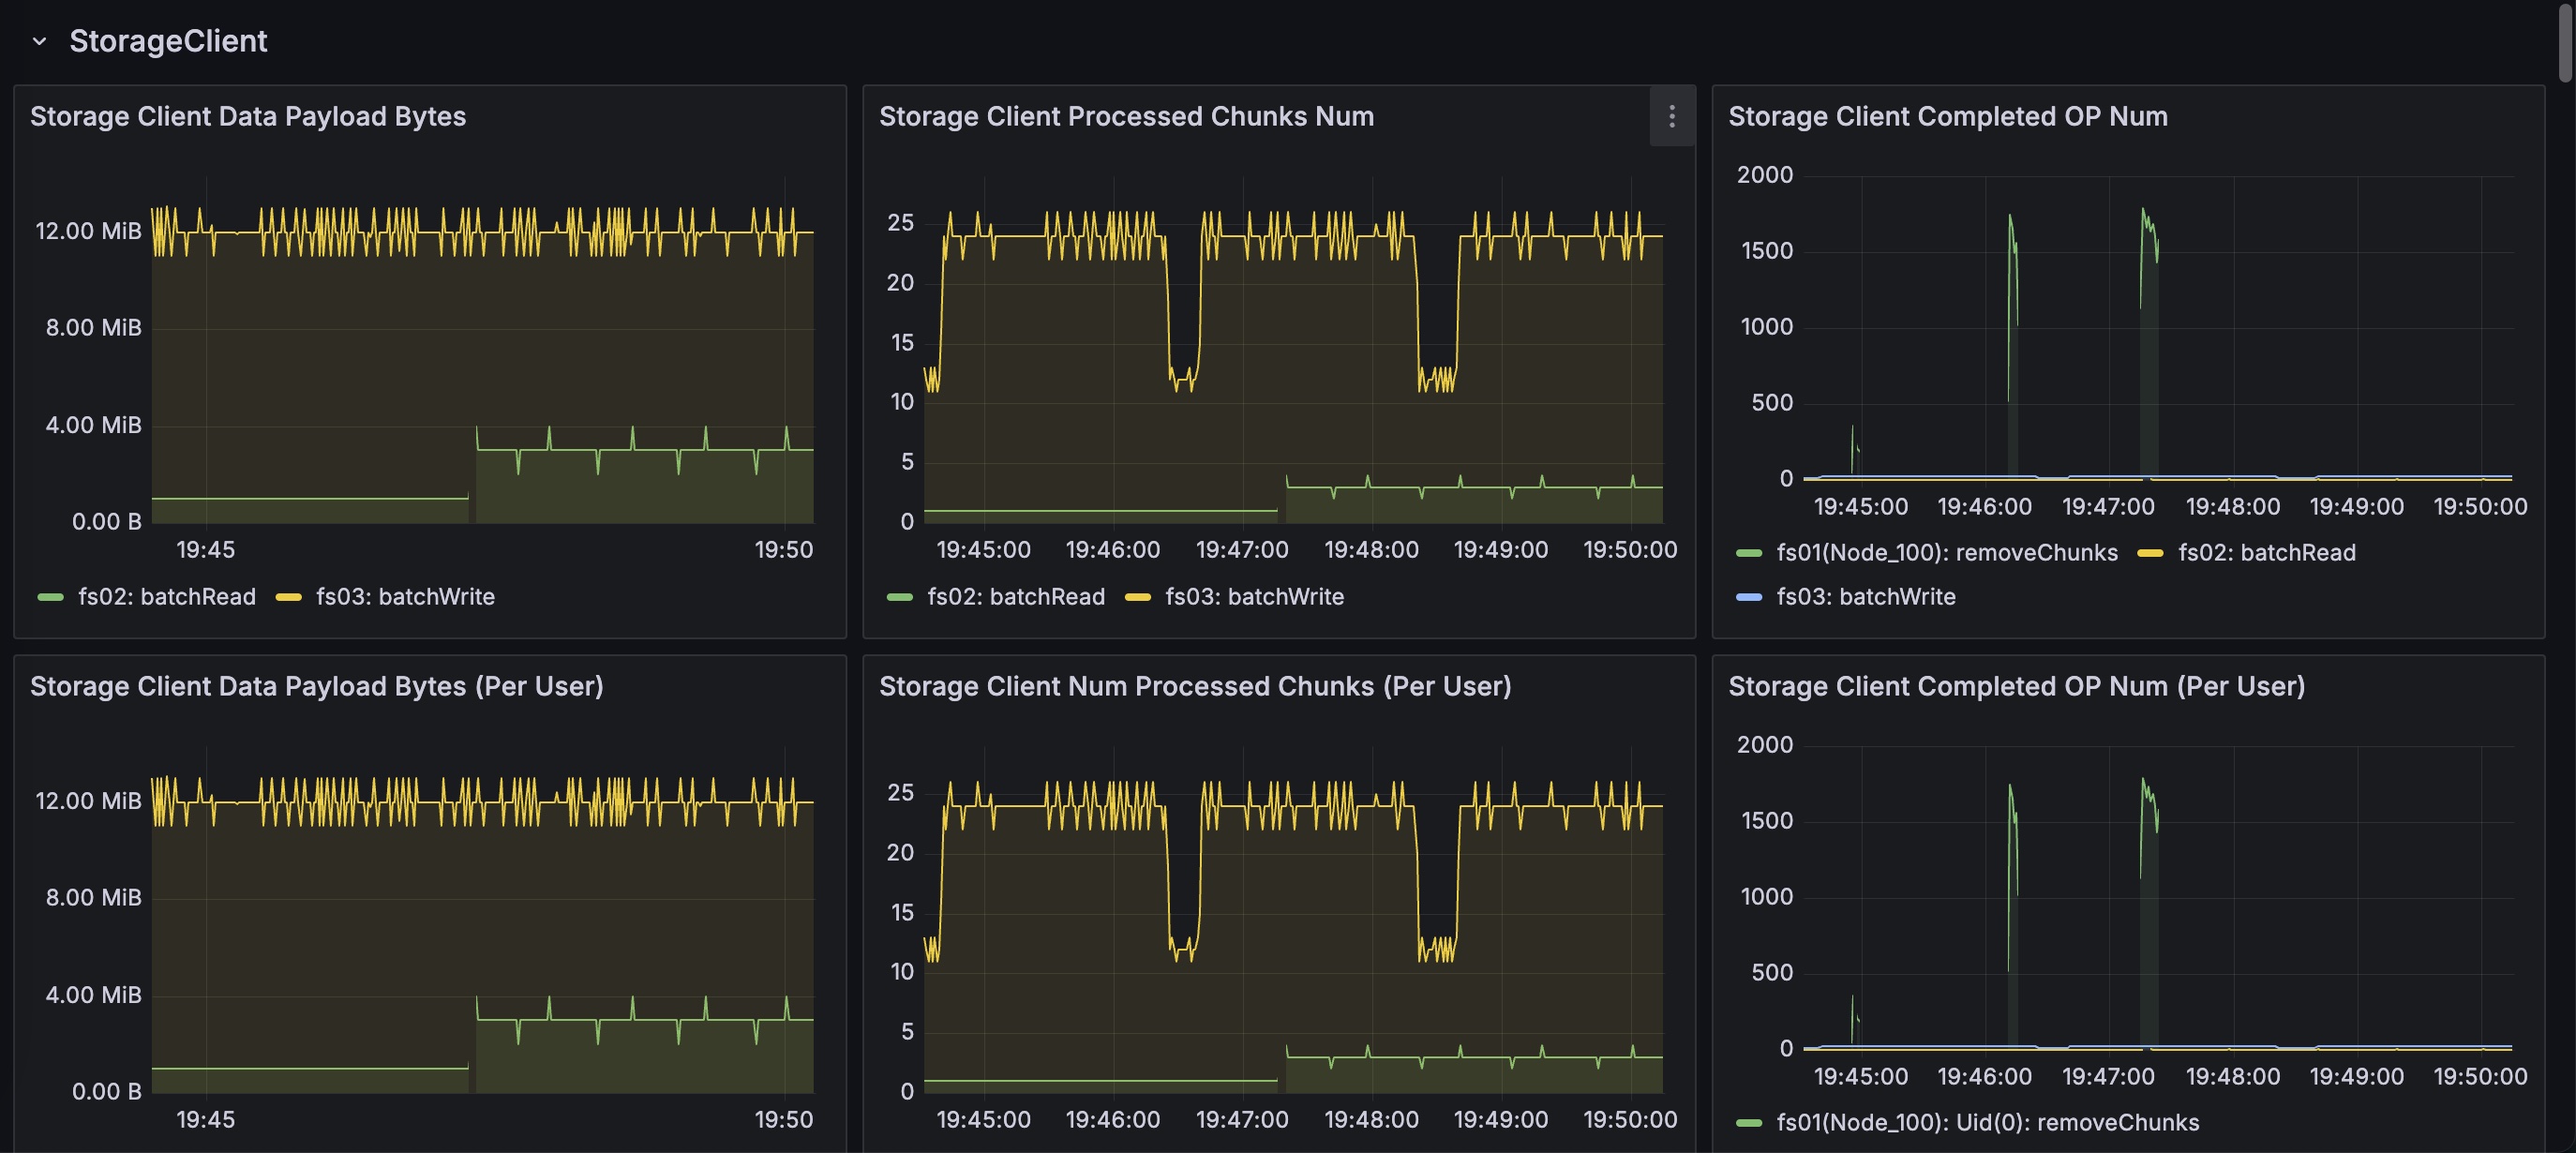Click the StorageClient row title

(168, 41)
